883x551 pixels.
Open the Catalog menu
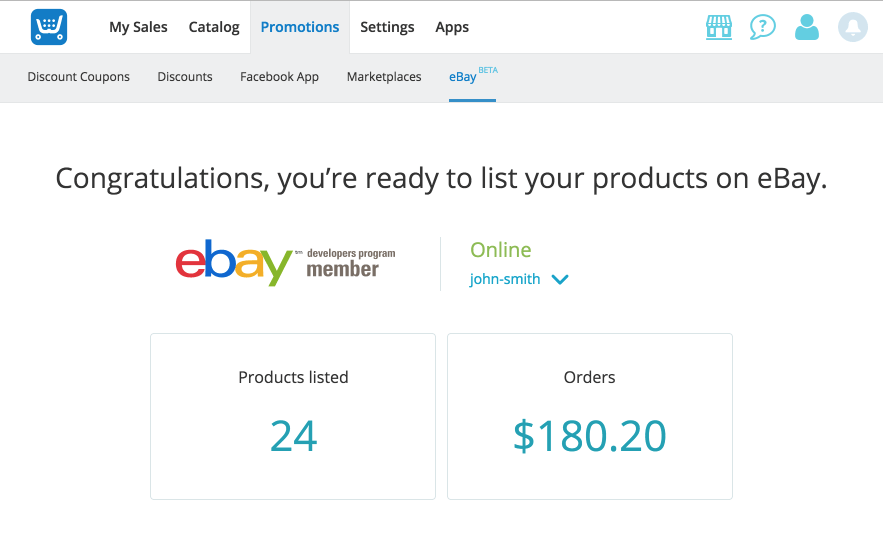214,27
